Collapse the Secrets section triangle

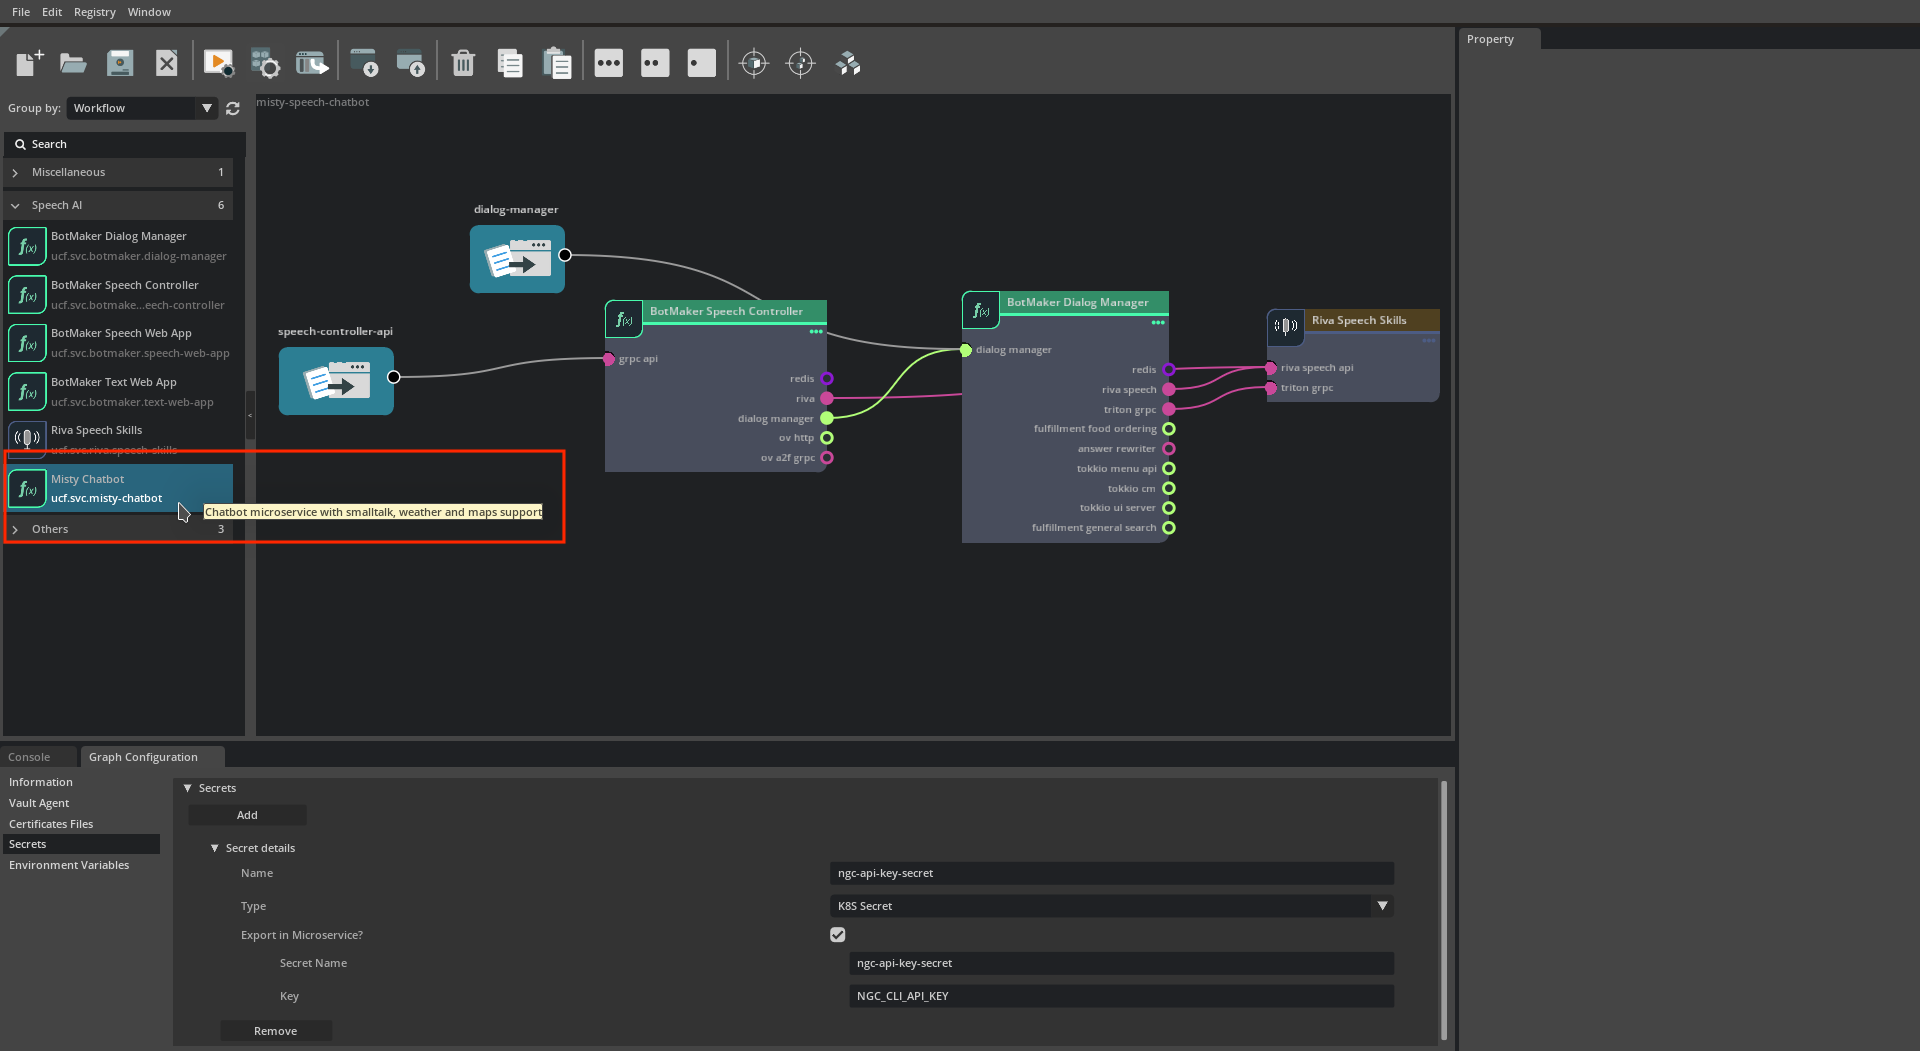[x=187, y=788]
